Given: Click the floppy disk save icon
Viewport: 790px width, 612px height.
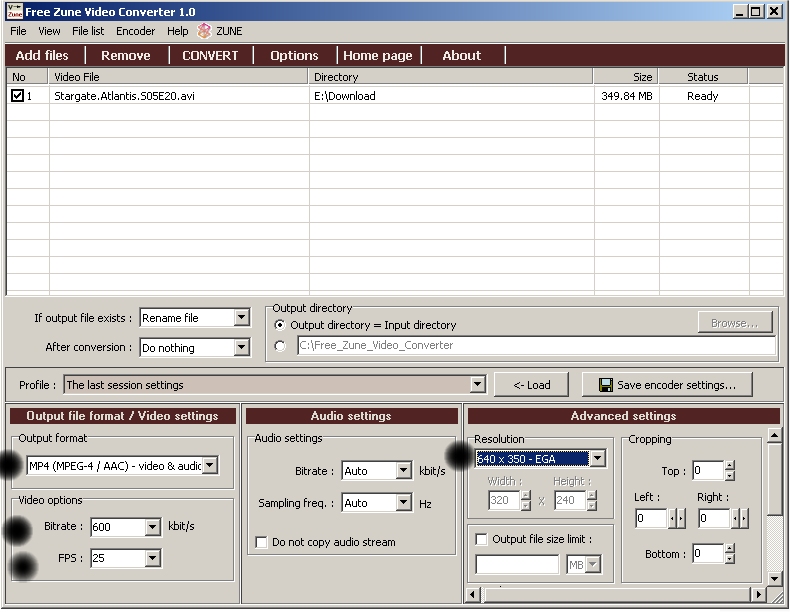Looking at the screenshot, I should pos(606,385).
